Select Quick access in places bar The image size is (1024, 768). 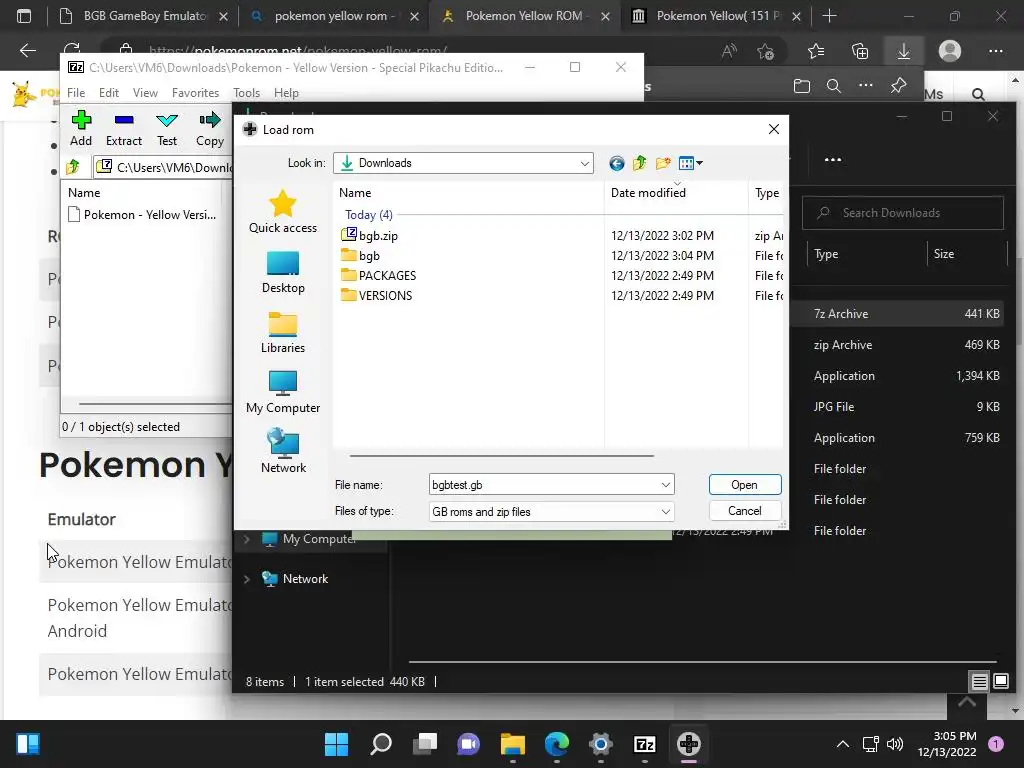(x=283, y=212)
